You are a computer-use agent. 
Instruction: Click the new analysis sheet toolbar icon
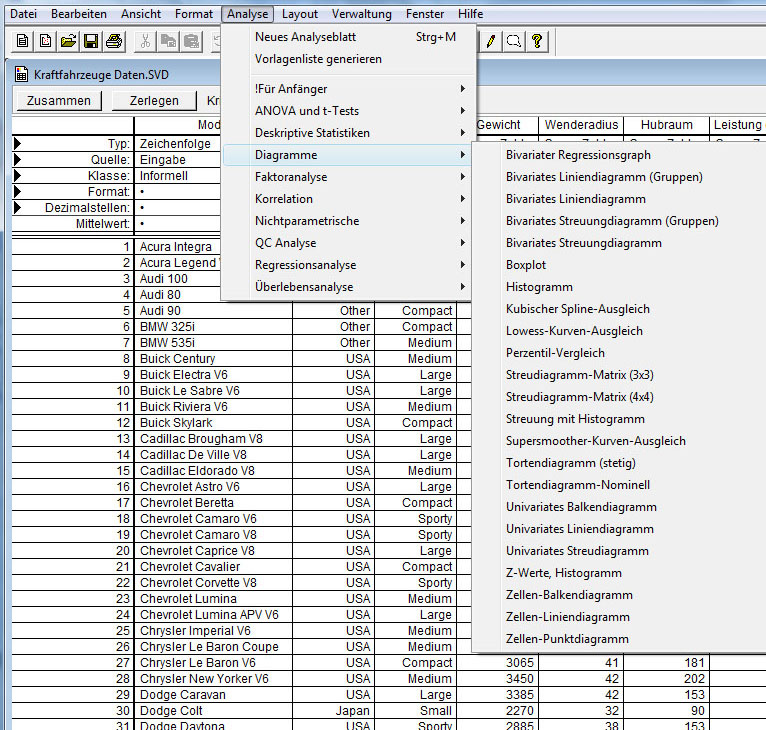click(x=45, y=41)
